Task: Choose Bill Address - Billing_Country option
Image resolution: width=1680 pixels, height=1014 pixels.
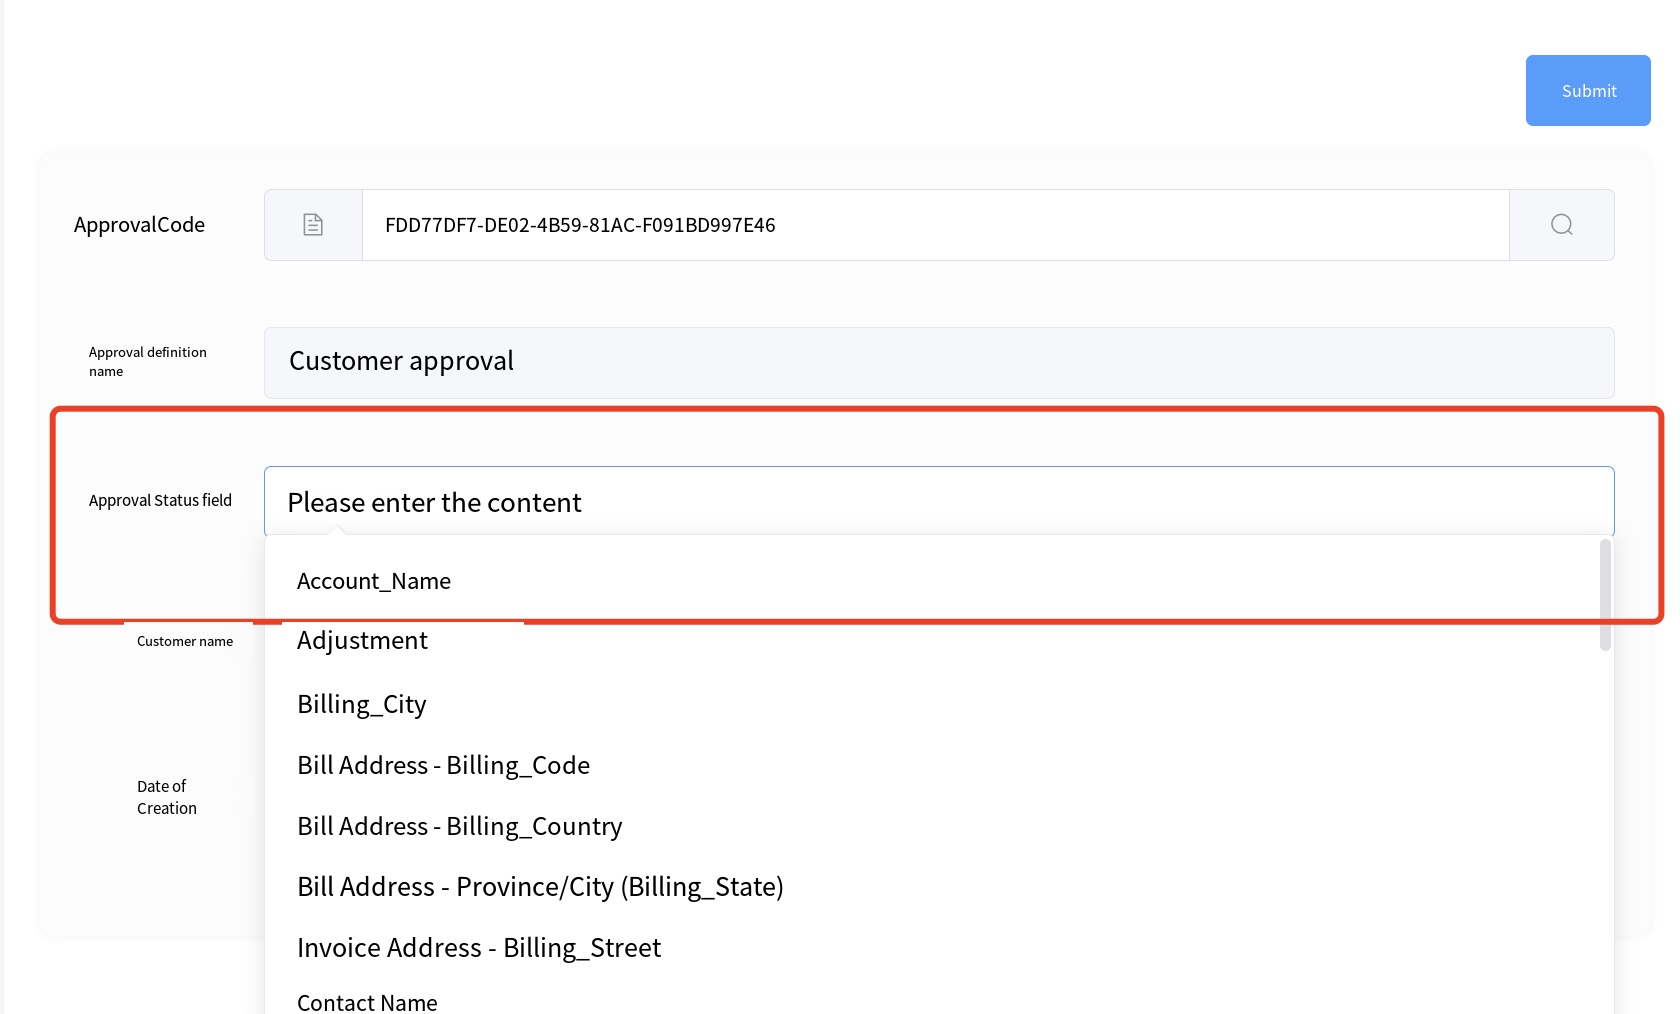Action: (x=459, y=827)
